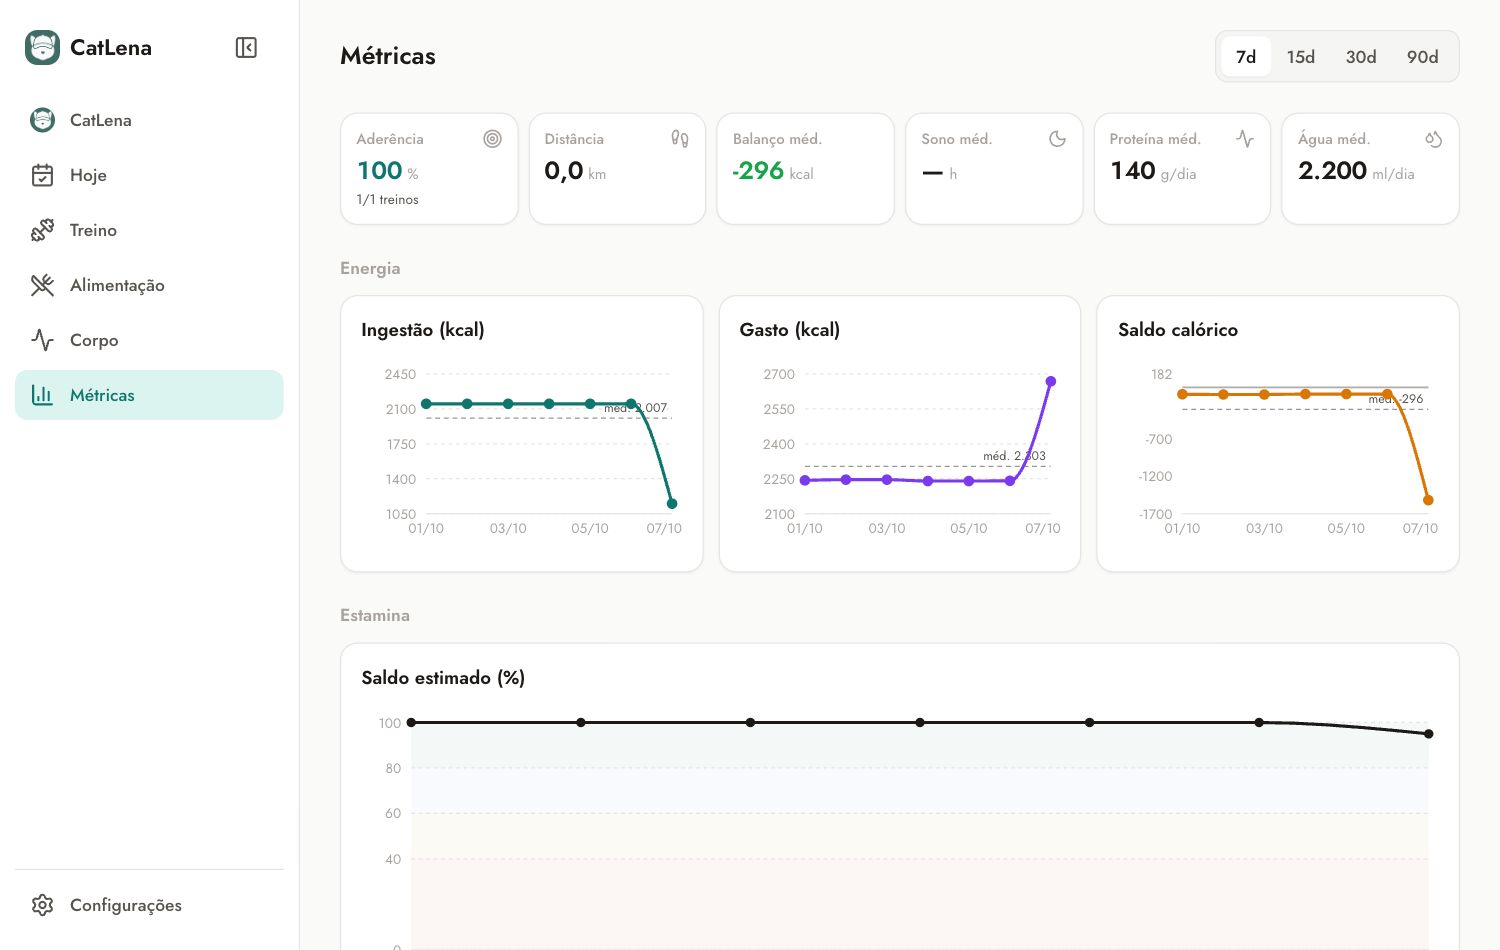The image size is (1500, 950).
Task: Click the peak data point in Gasto chart
Action: [x=1051, y=381]
